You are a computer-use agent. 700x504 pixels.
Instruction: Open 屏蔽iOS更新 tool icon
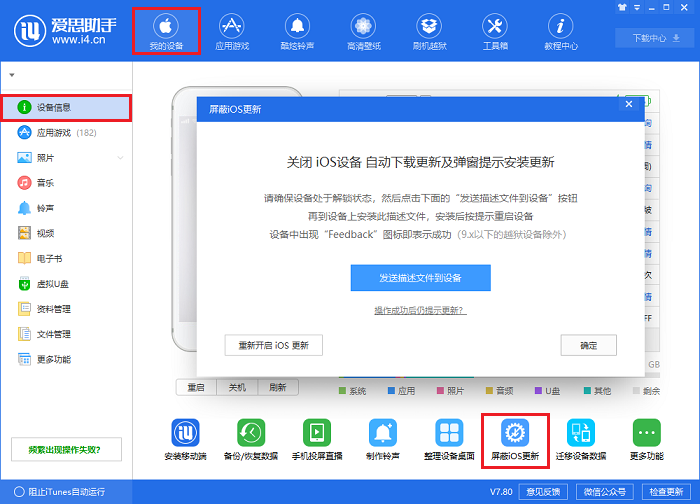515,440
